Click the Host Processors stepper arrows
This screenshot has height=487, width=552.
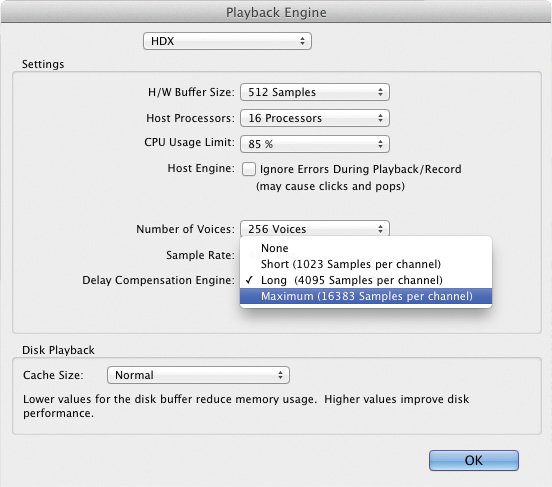tap(380, 118)
